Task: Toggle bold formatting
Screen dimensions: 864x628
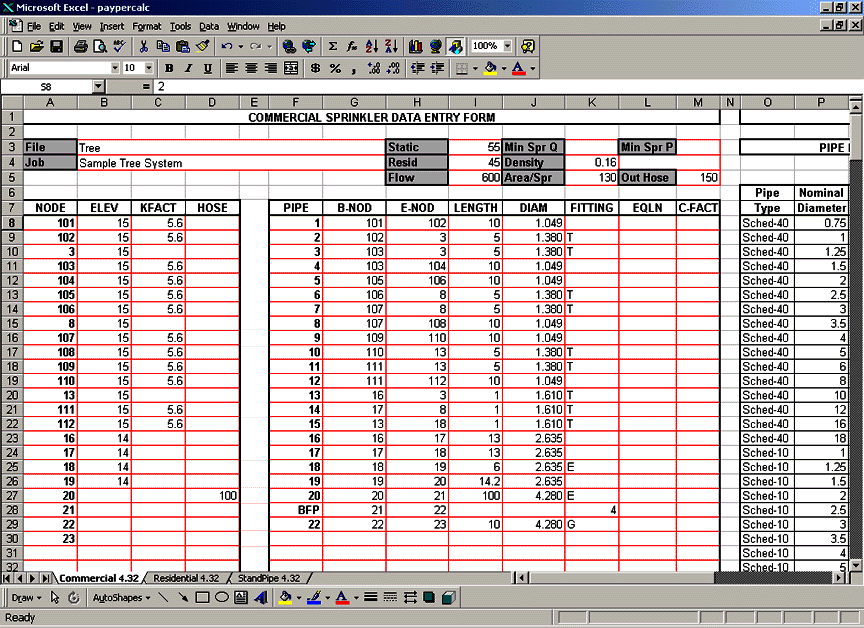Action: 168,67
